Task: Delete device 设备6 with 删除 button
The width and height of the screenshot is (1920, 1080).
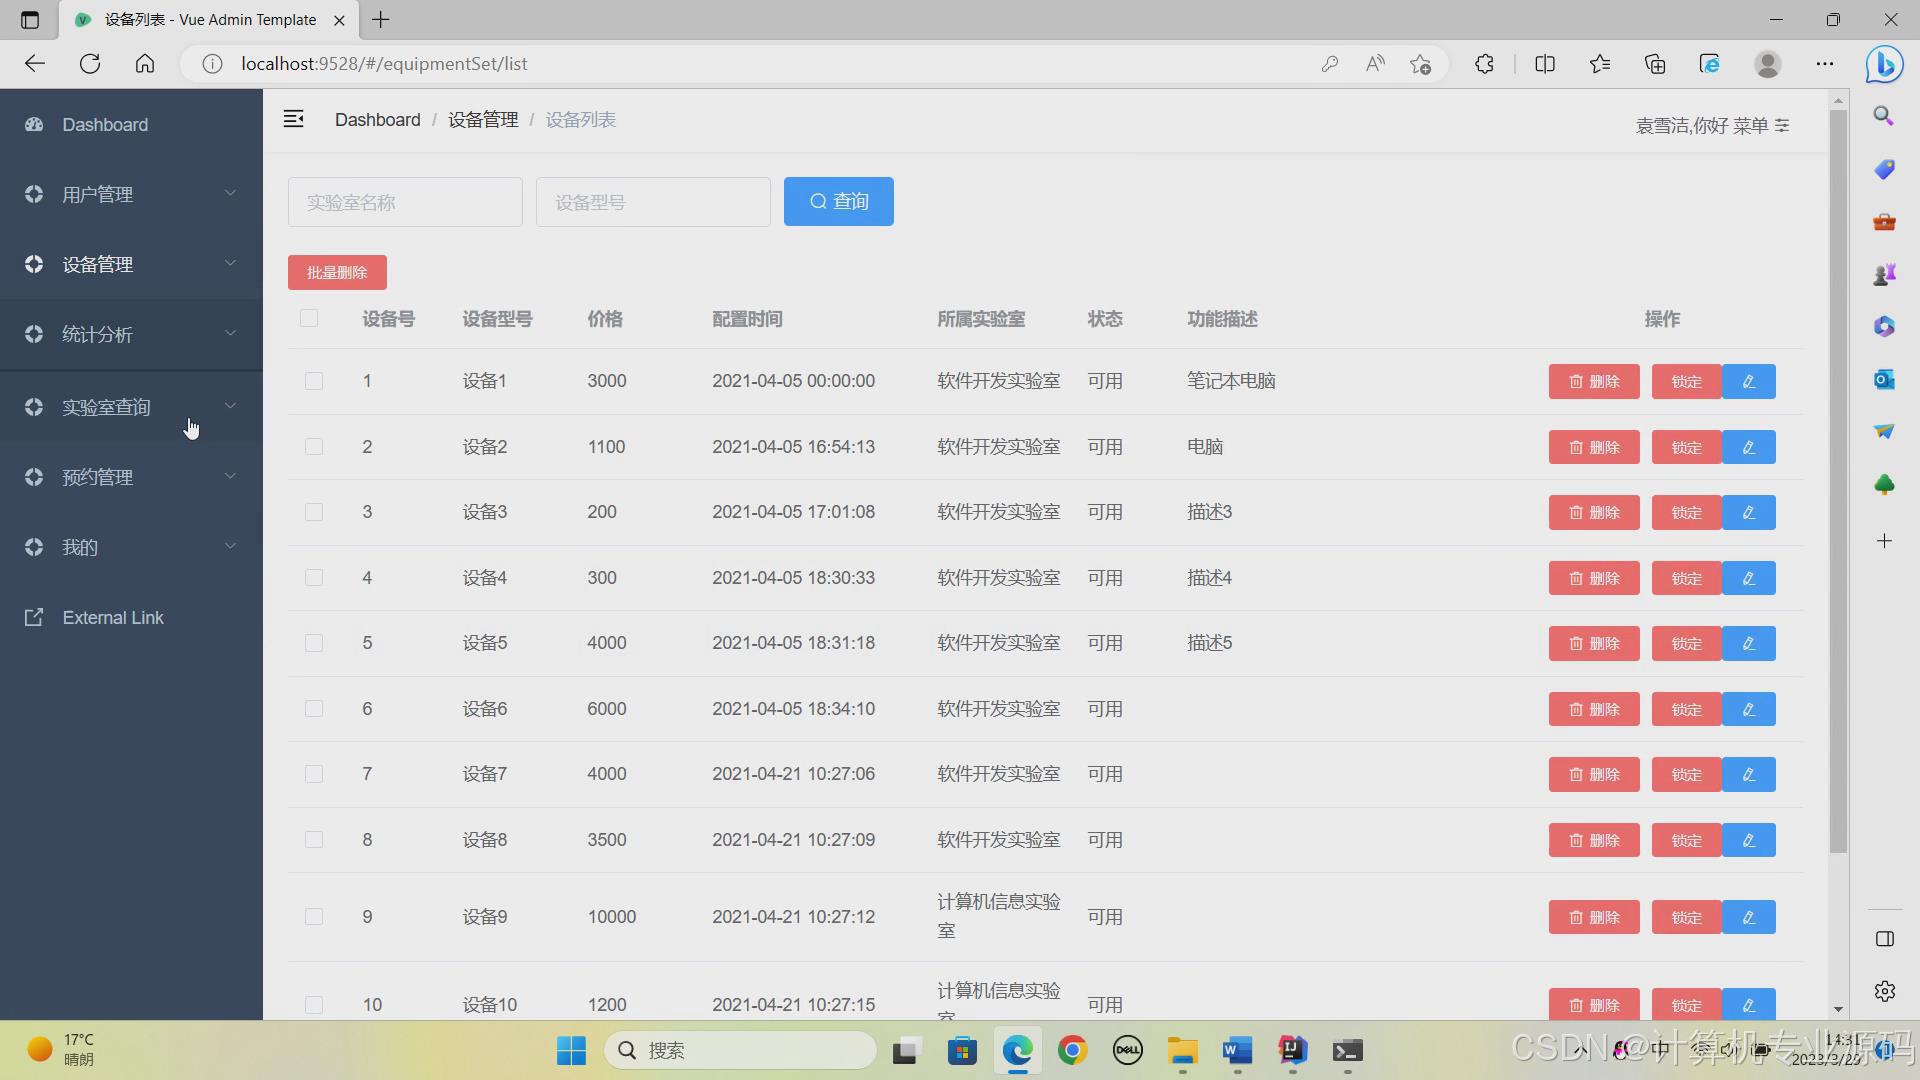Action: [1594, 709]
